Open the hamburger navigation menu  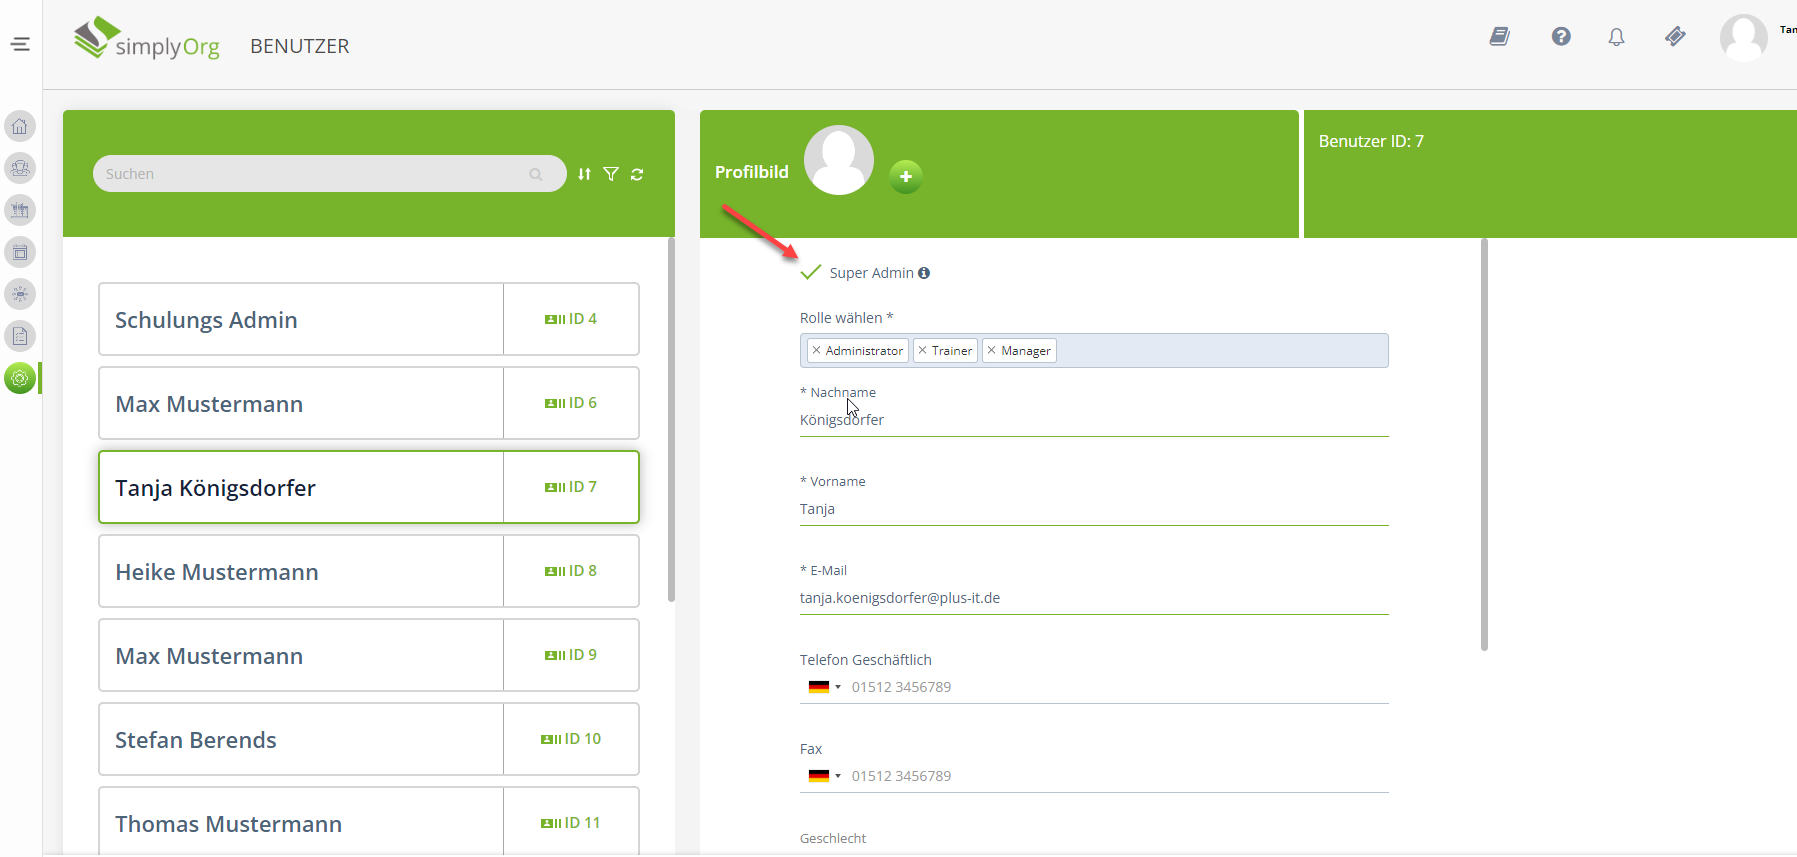click(20, 44)
